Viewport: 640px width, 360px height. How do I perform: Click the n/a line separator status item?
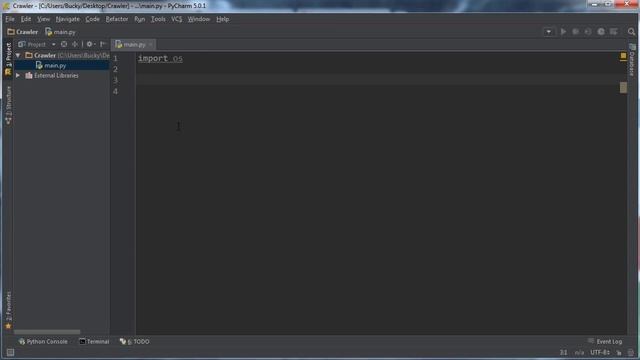tap(579, 352)
